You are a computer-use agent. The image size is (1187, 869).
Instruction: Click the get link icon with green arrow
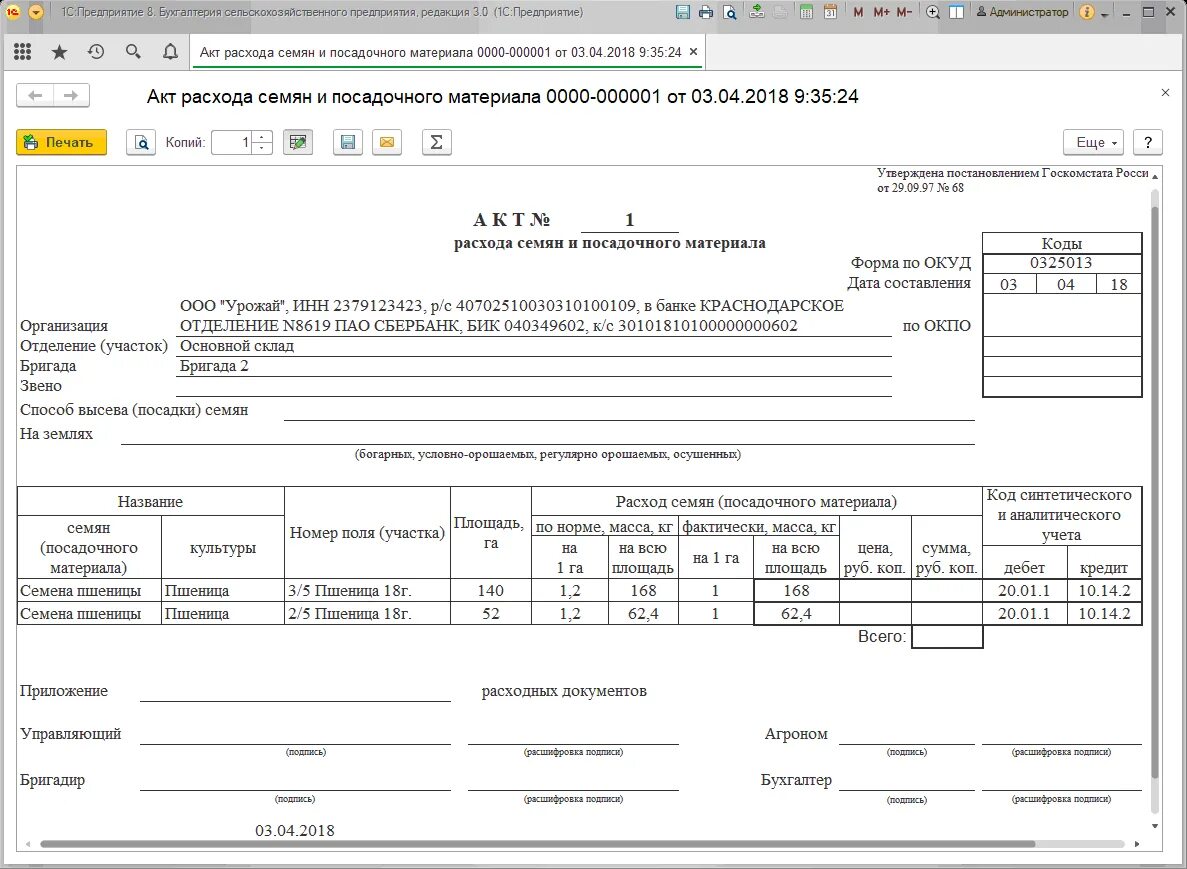pos(757,12)
